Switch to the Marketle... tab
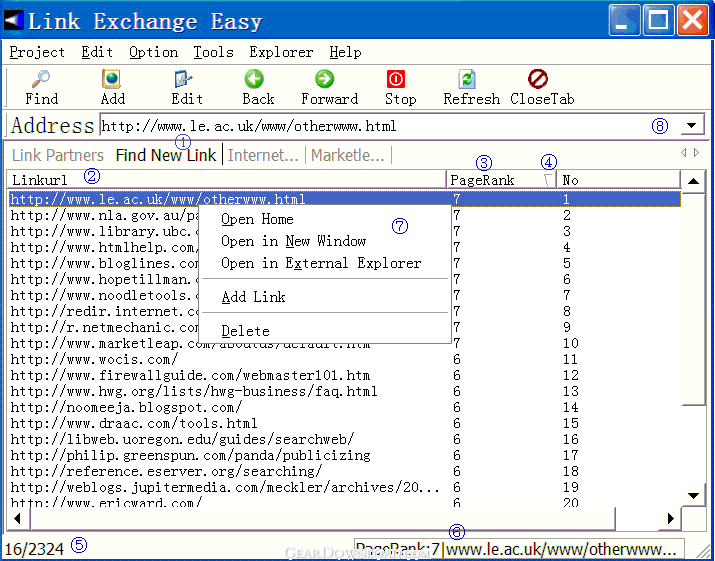The image size is (715, 561). click(x=348, y=155)
